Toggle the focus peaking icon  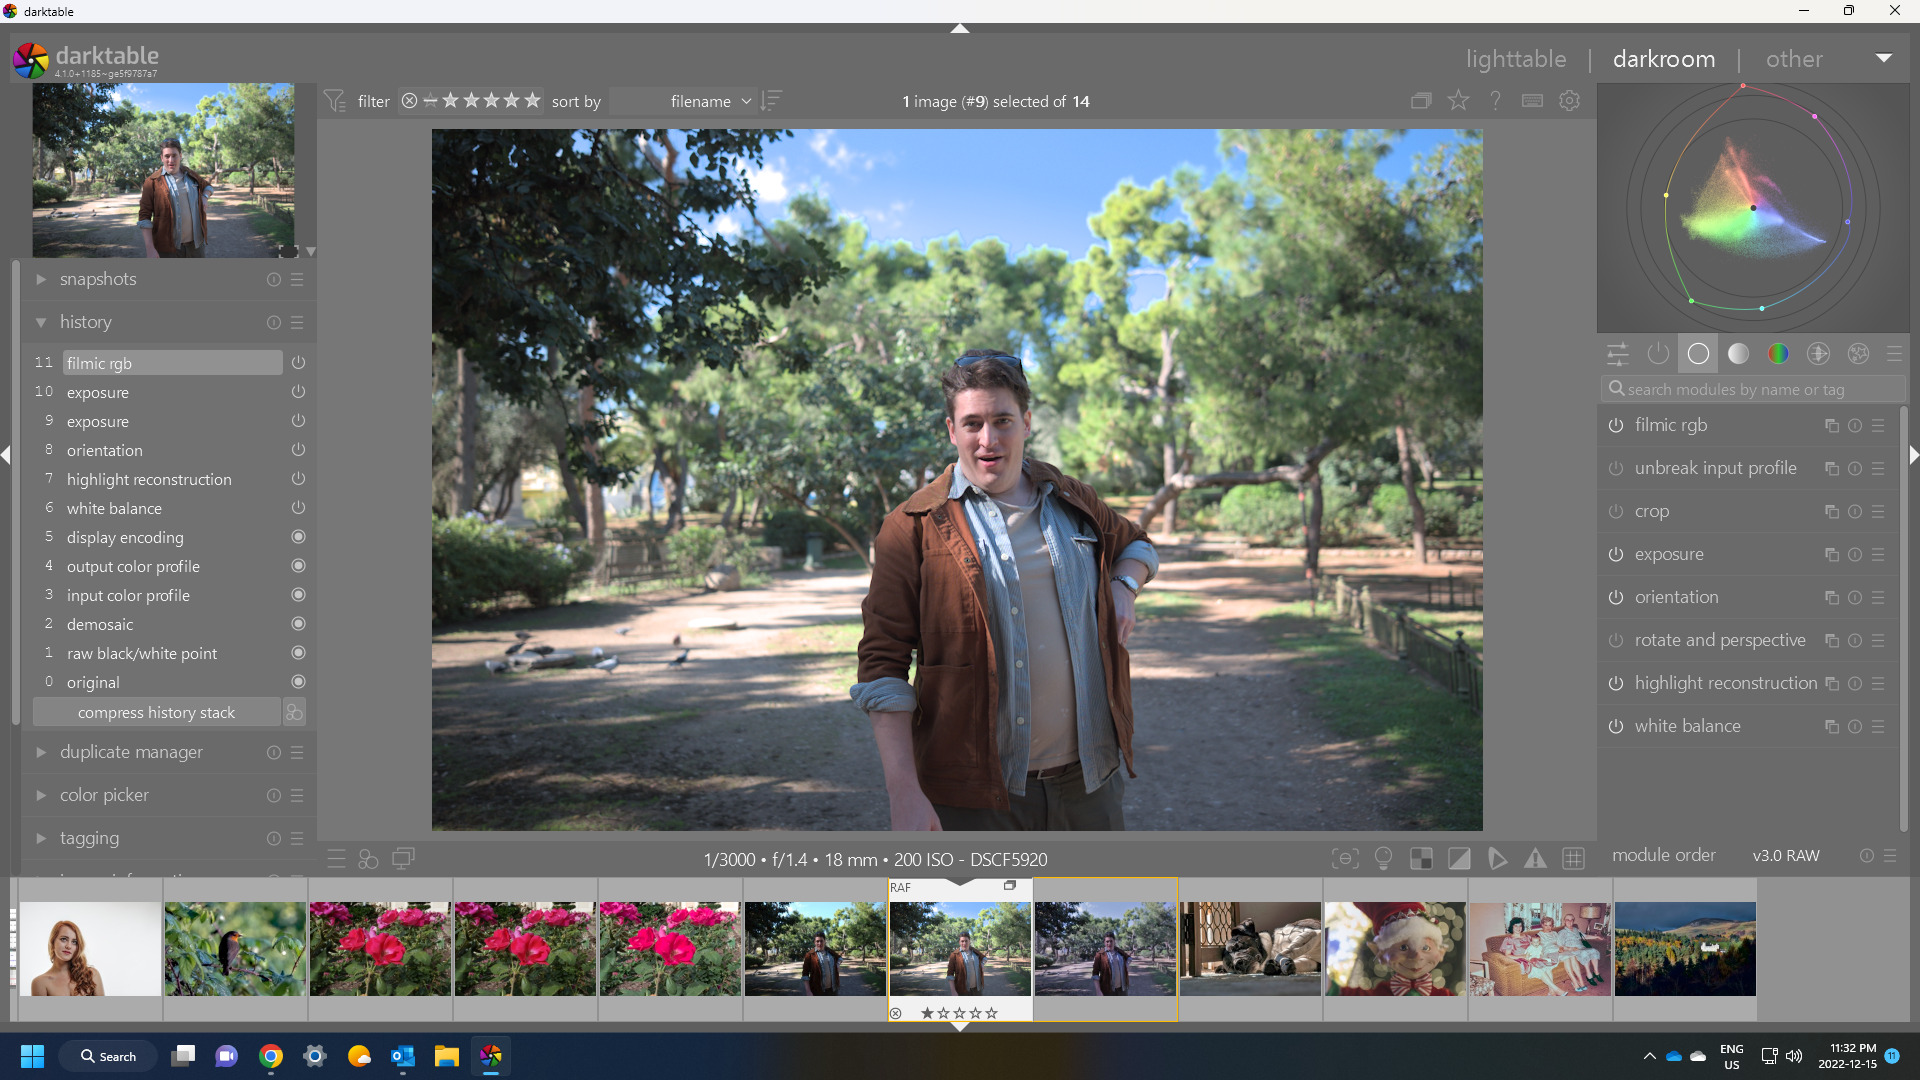1345,859
